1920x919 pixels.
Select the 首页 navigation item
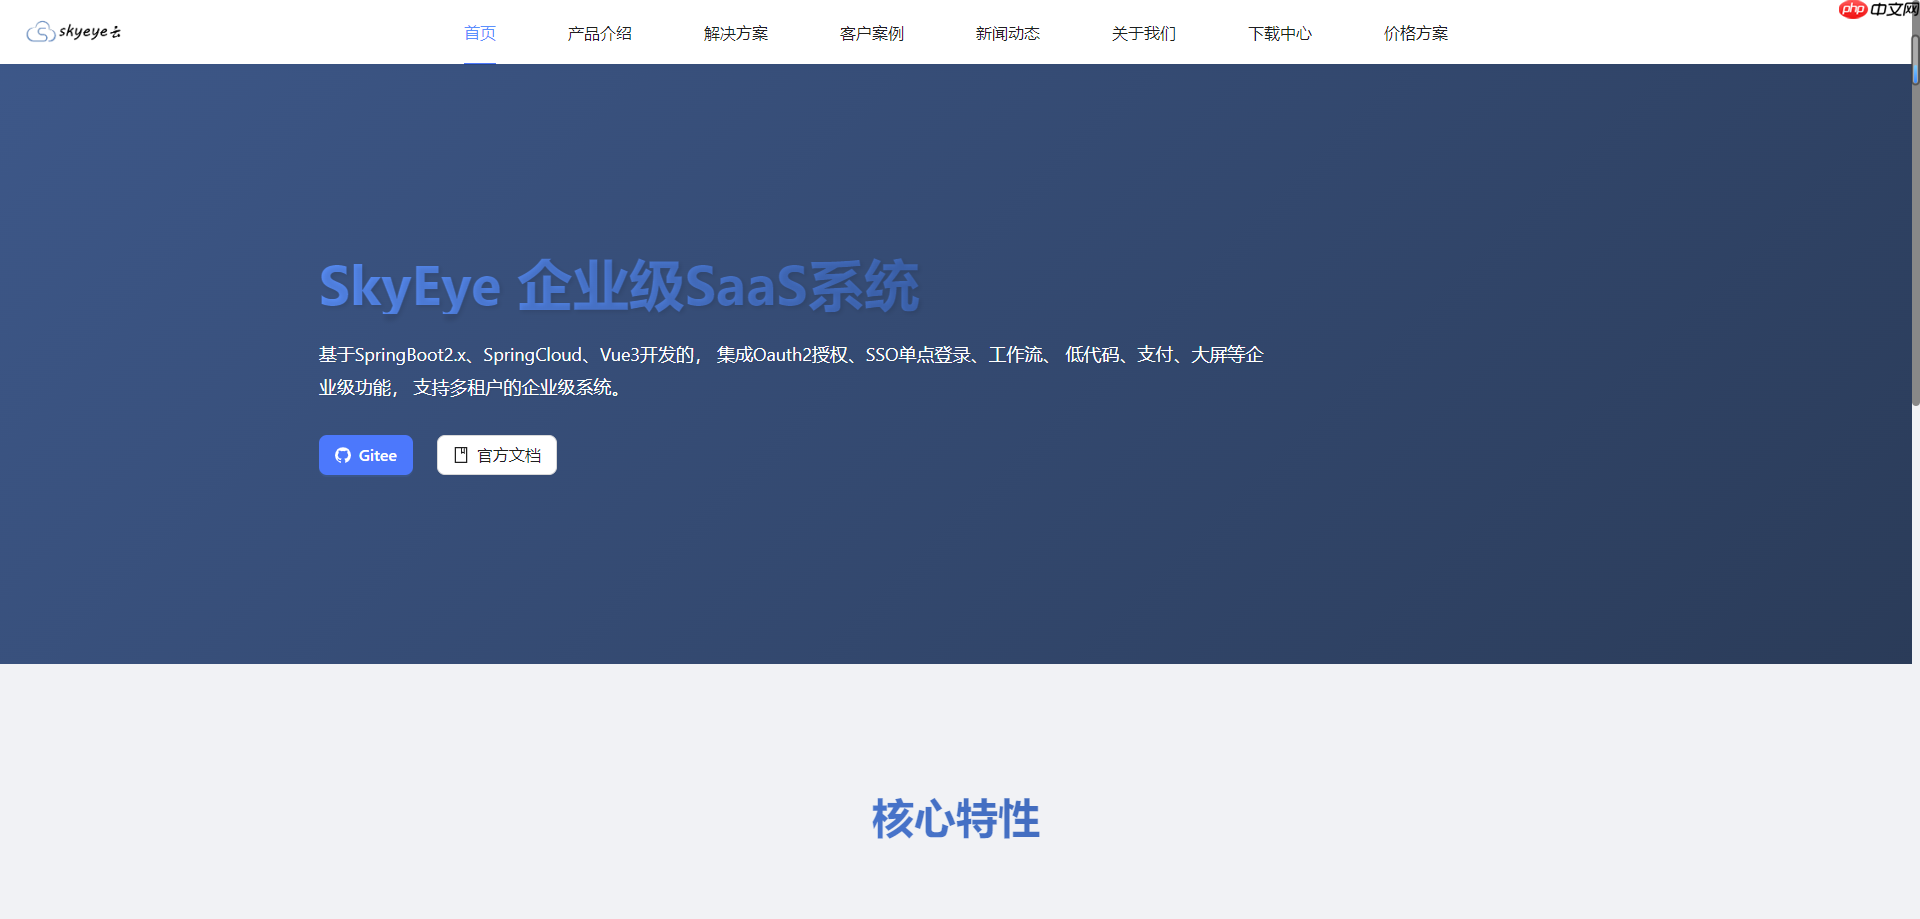(x=479, y=33)
